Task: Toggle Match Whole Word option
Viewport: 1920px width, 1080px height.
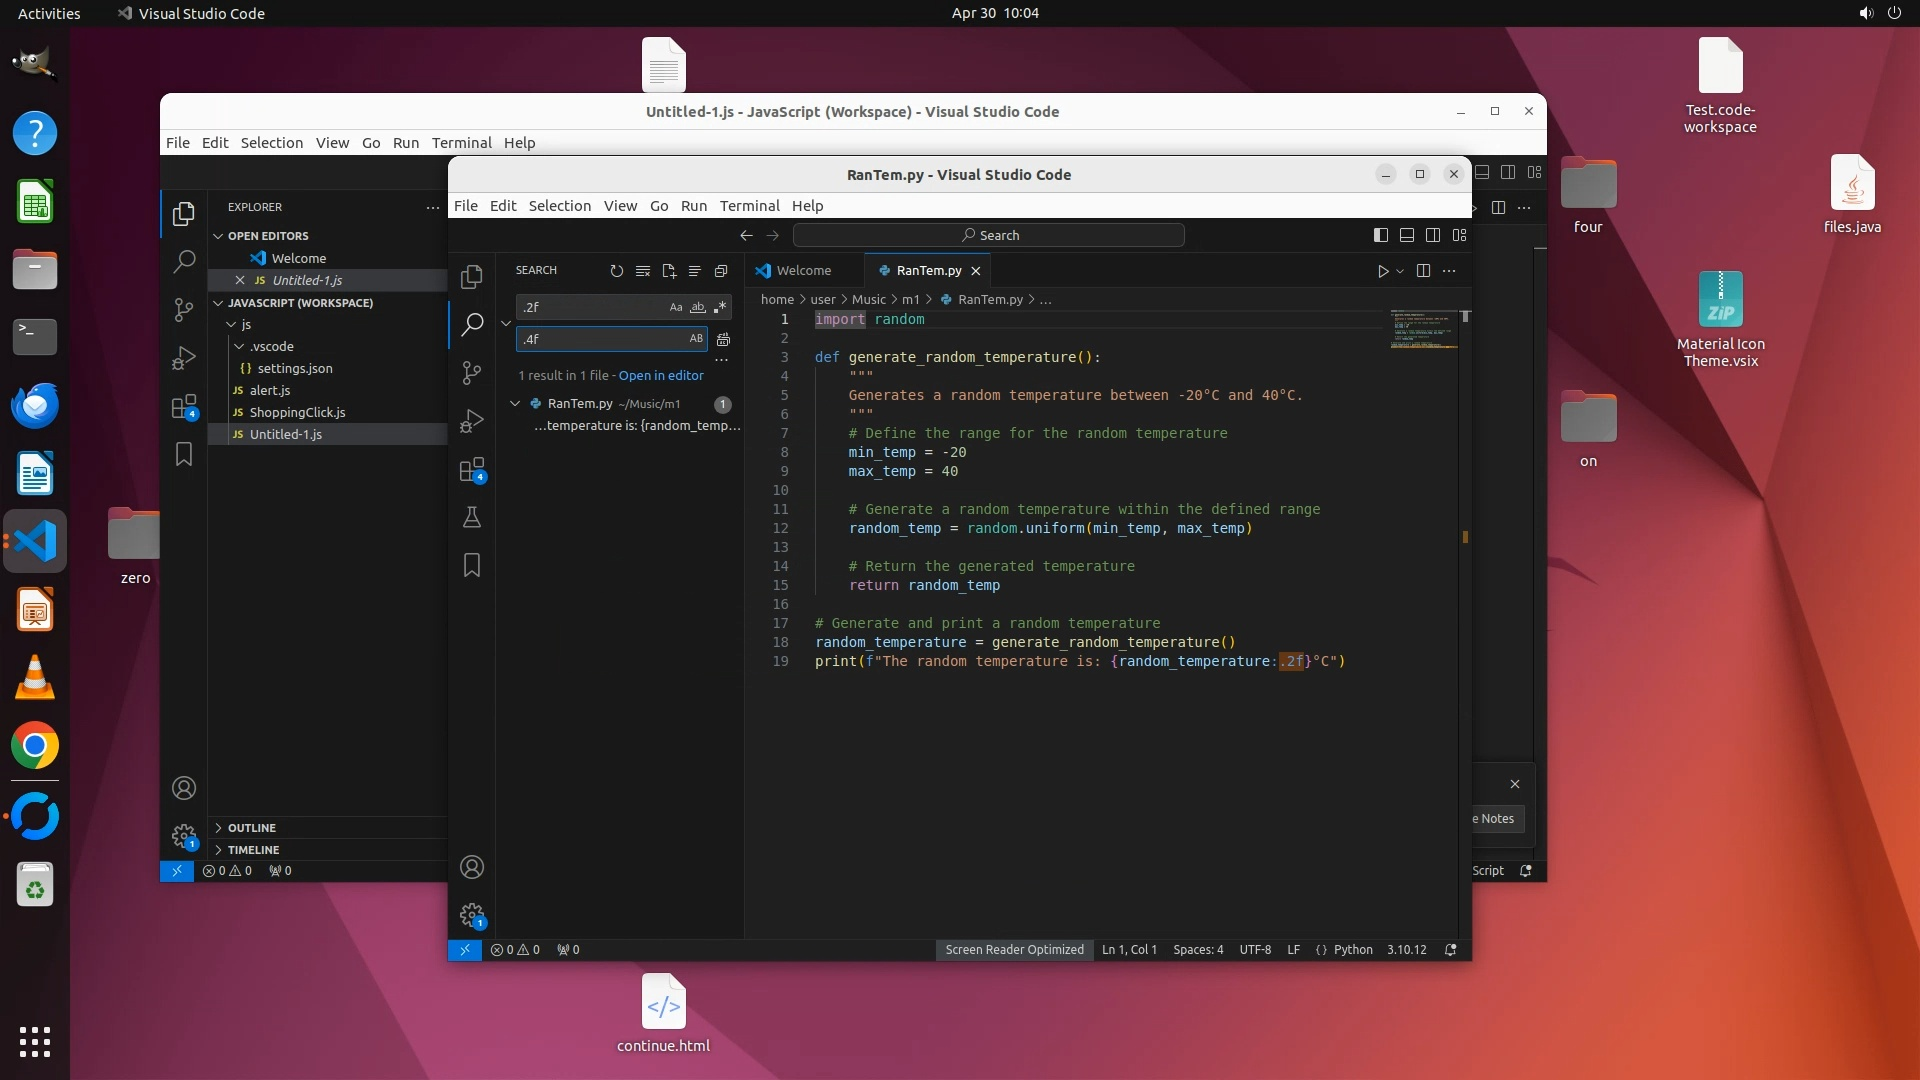Action: 698,308
